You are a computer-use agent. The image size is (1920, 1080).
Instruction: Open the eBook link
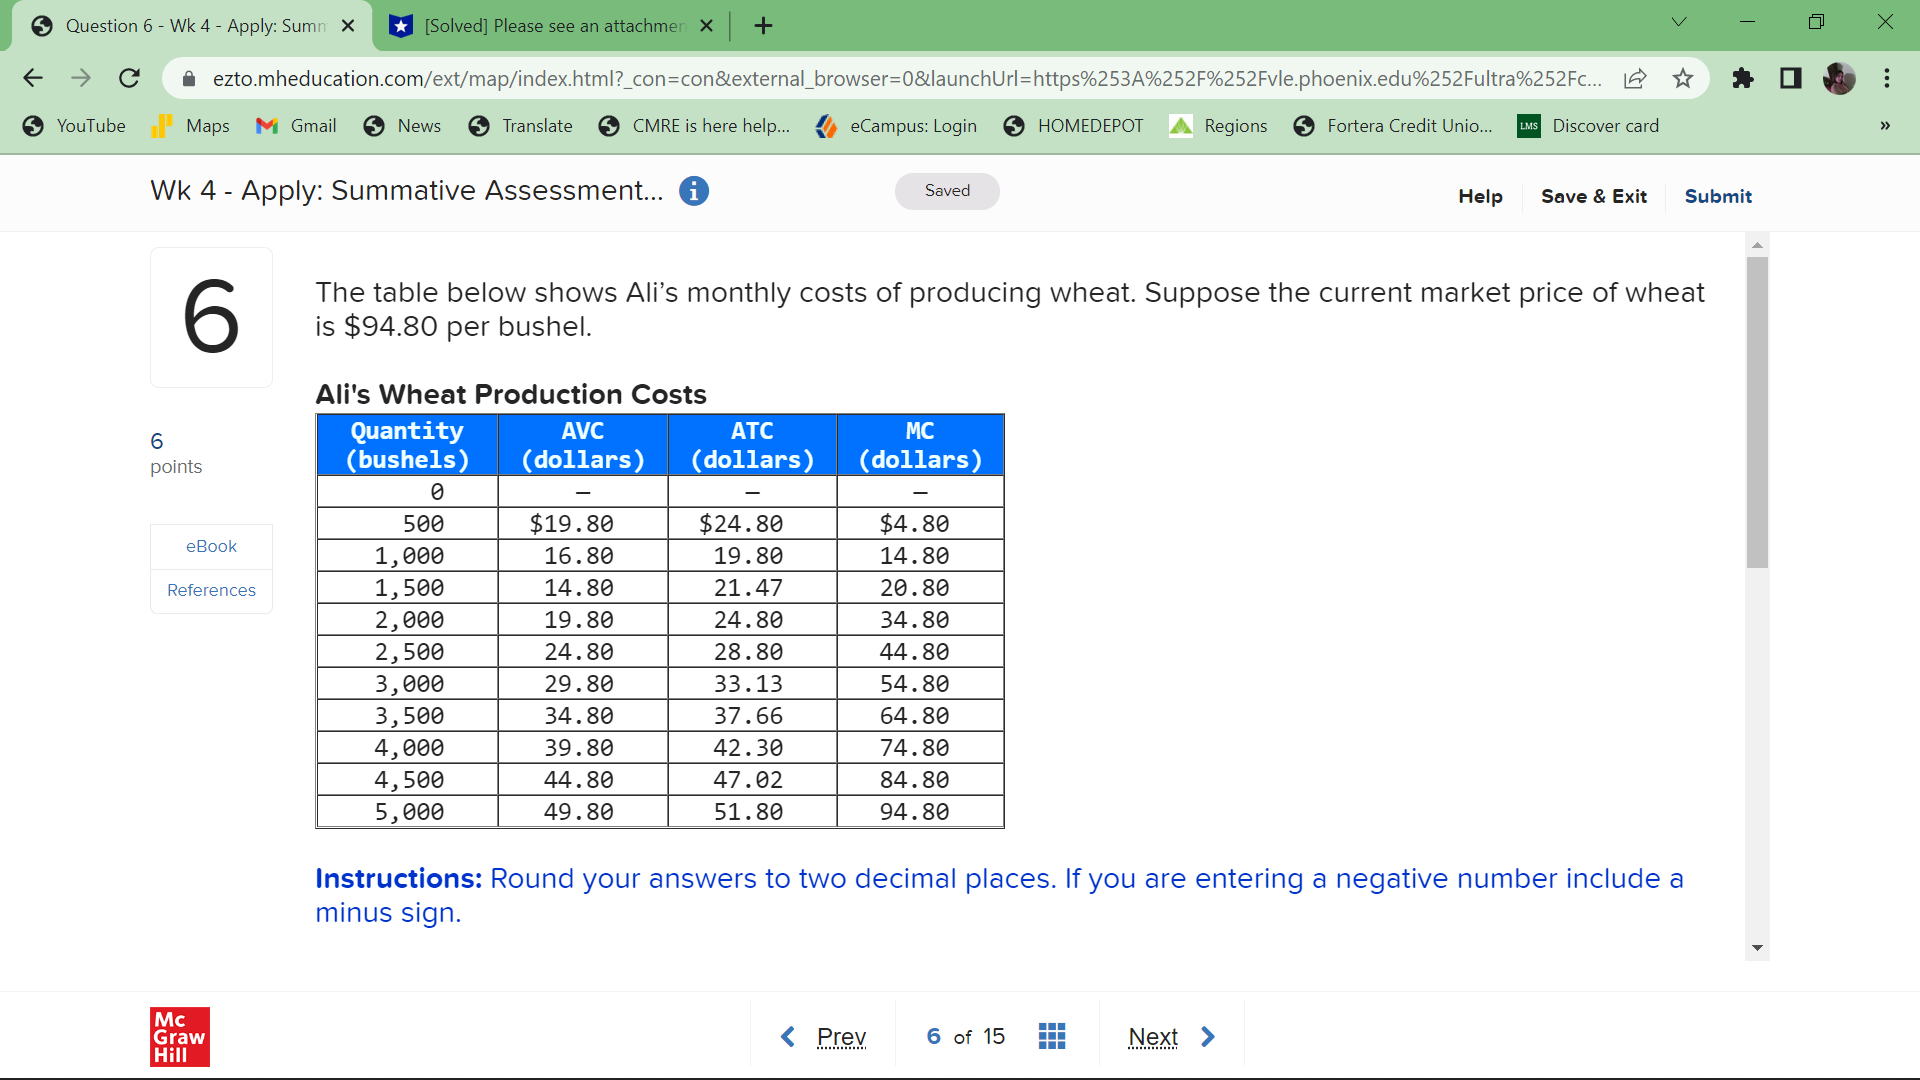[x=211, y=546]
